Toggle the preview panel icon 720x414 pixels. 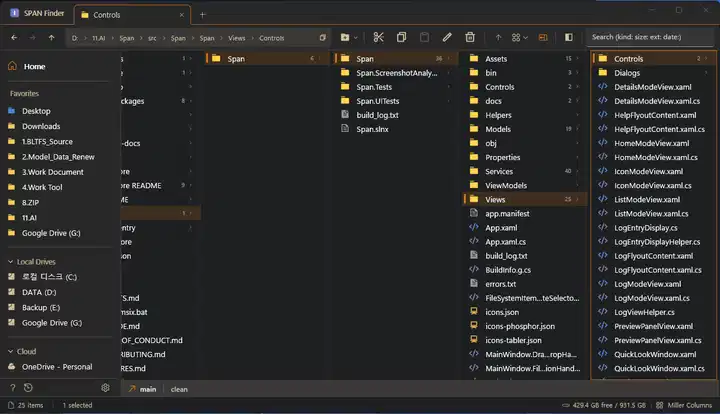[x=569, y=37]
